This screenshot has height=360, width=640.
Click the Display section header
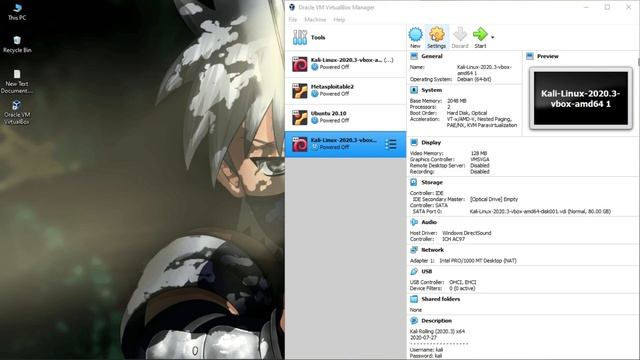[431, 142]
